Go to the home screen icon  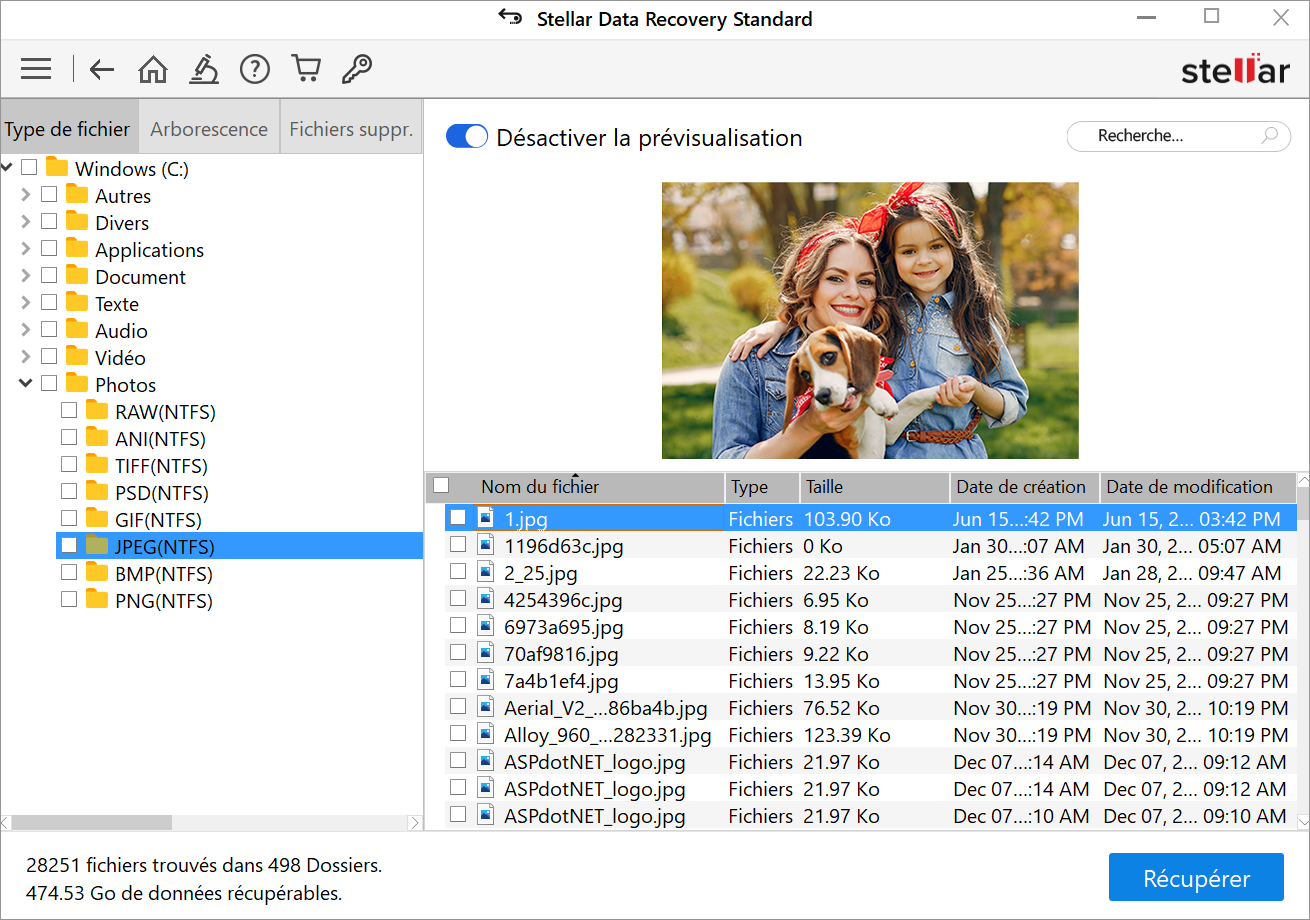pos(153,69)
